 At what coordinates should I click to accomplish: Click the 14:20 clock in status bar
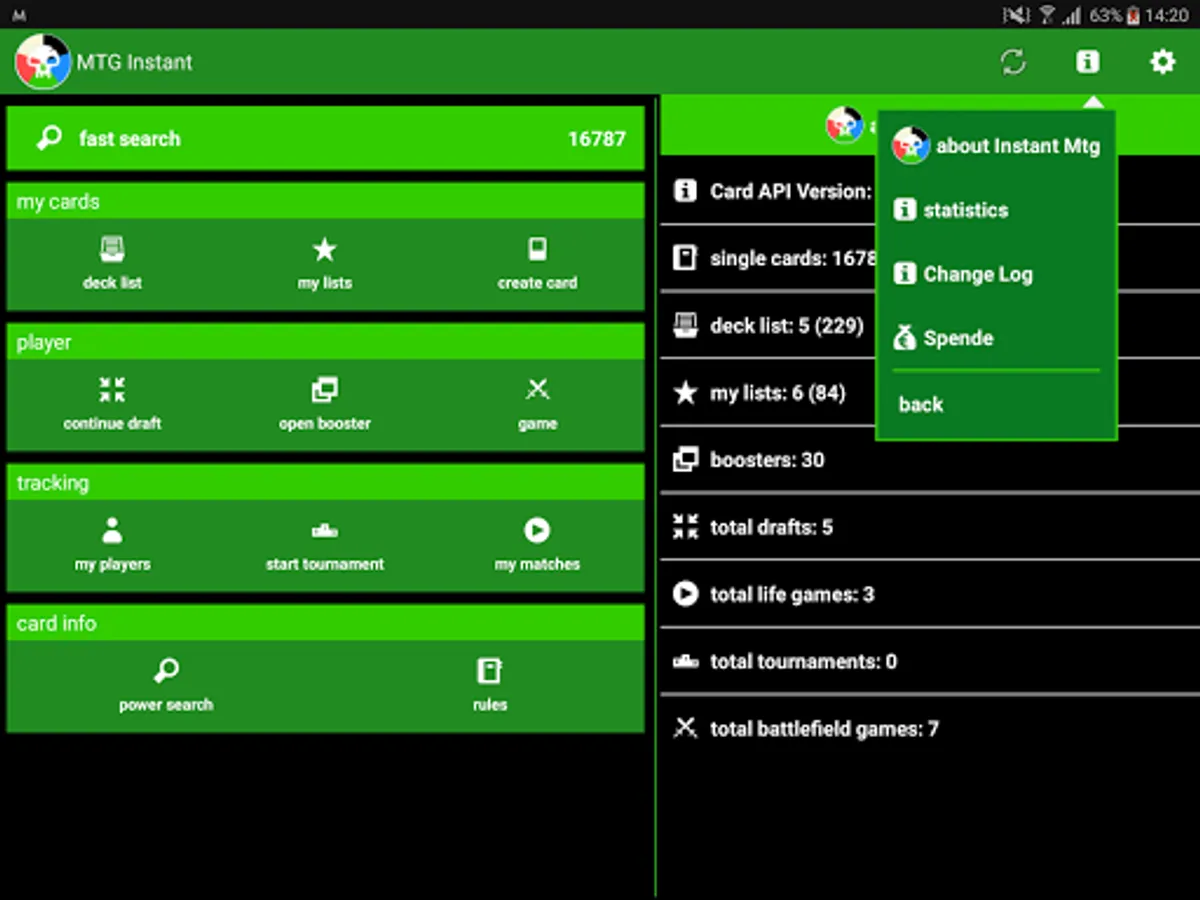(x=1168, y=15)
